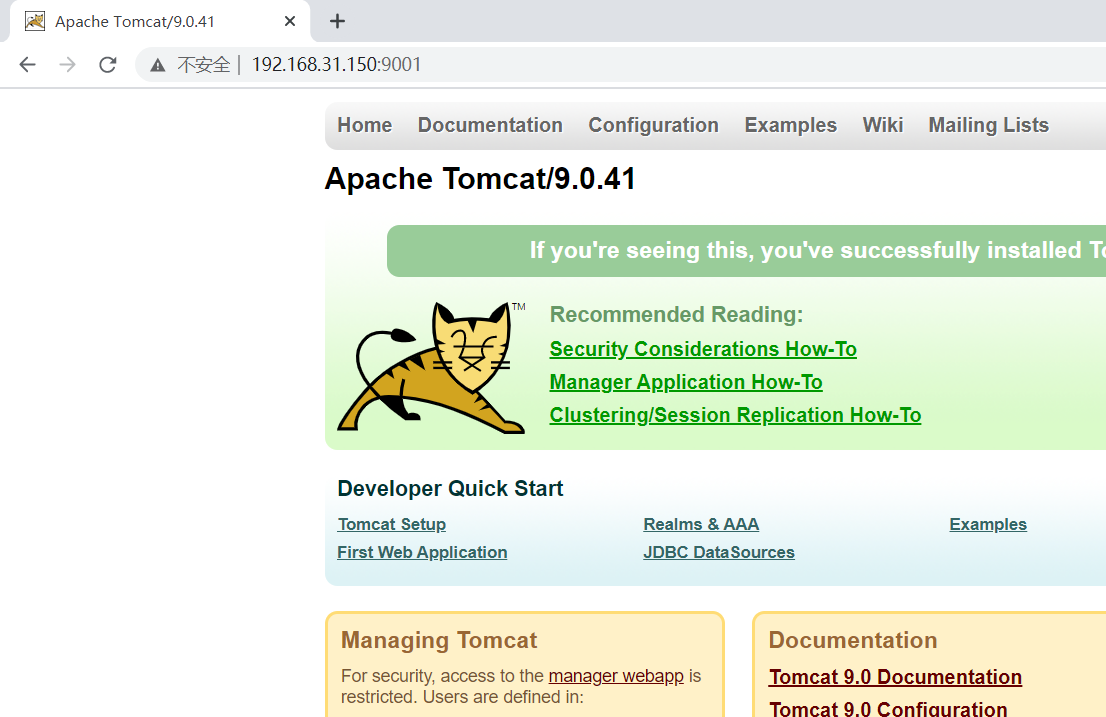The height and width of the screenshot is (717, 1106).
Task: Open the Realms & AAA link
Action: 701,525
